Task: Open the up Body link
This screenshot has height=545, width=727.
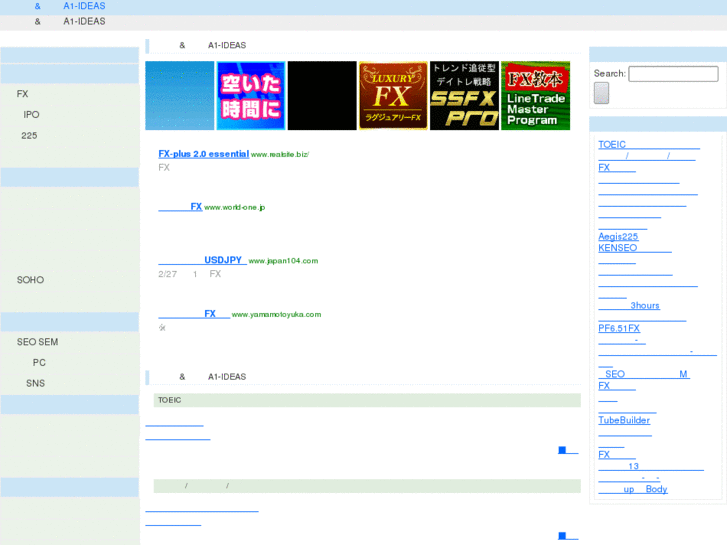Action: [633, 489]
